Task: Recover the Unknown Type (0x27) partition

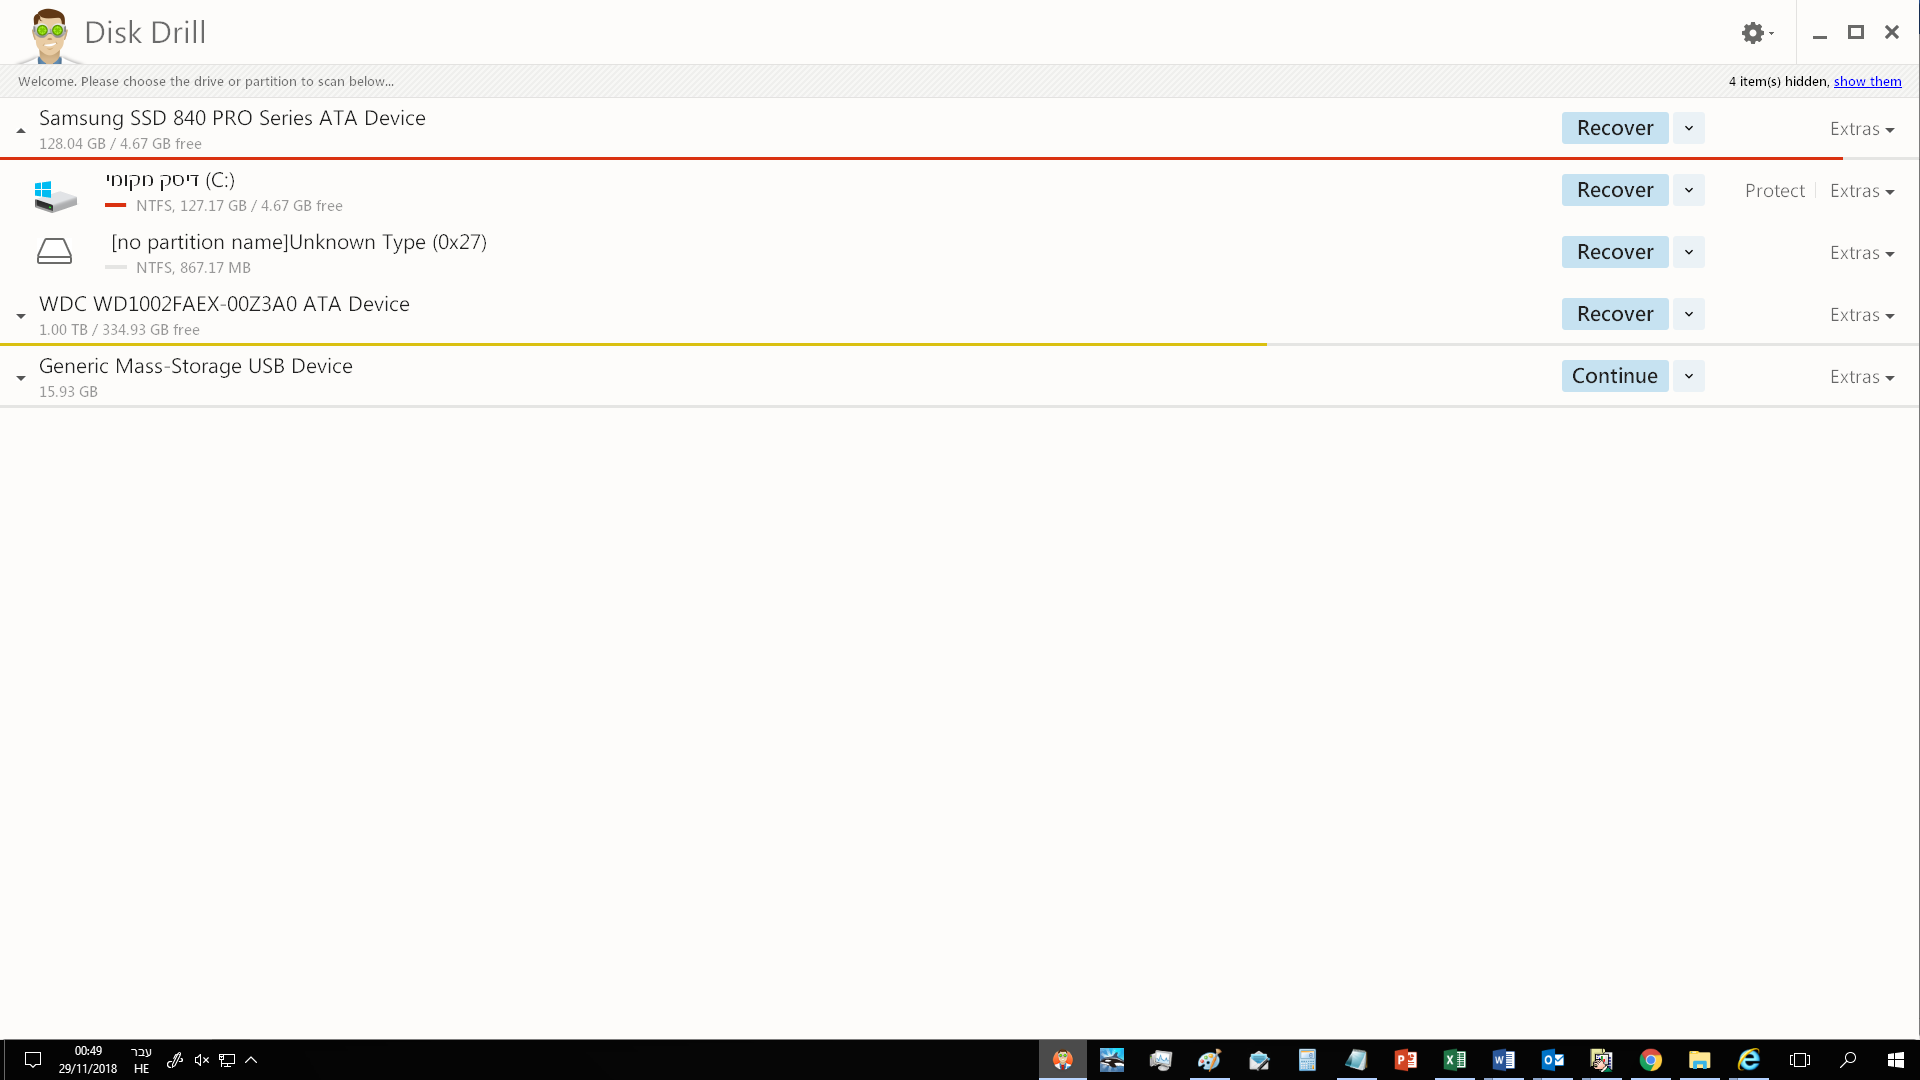Action: 1615,252
